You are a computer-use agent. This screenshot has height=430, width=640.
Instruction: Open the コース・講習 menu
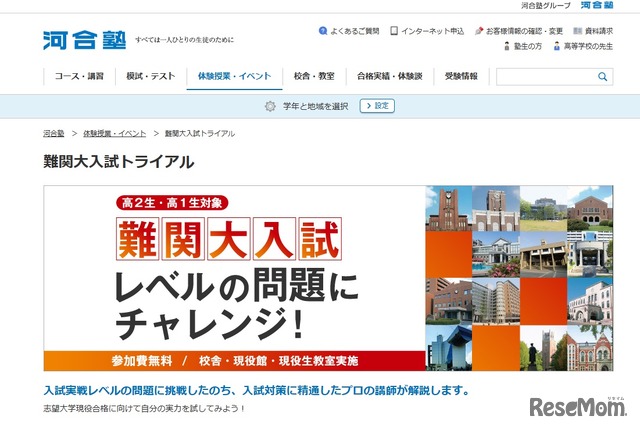pyautogui.click(x=79, y=76)
